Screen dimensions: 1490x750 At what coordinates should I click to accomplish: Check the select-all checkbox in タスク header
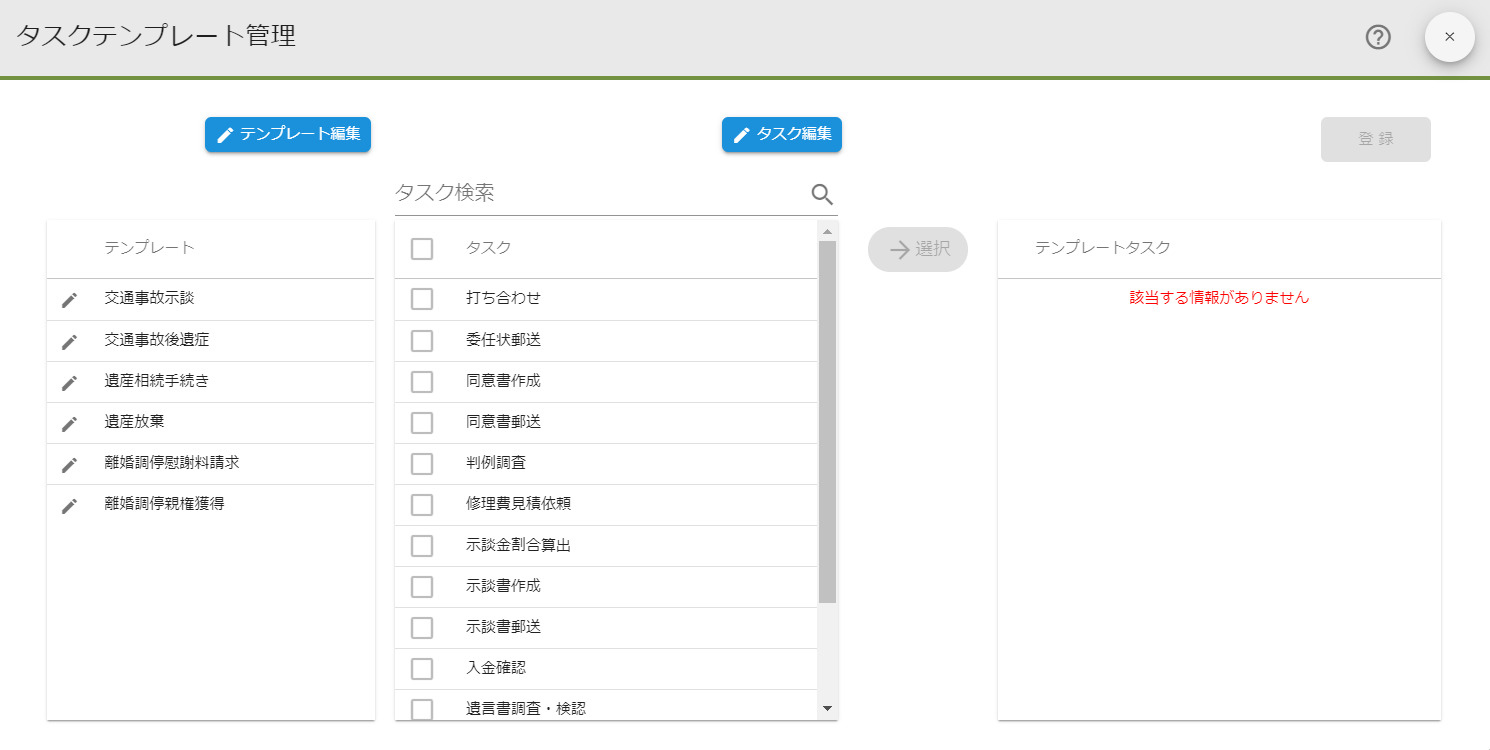[x=421, y=249]
